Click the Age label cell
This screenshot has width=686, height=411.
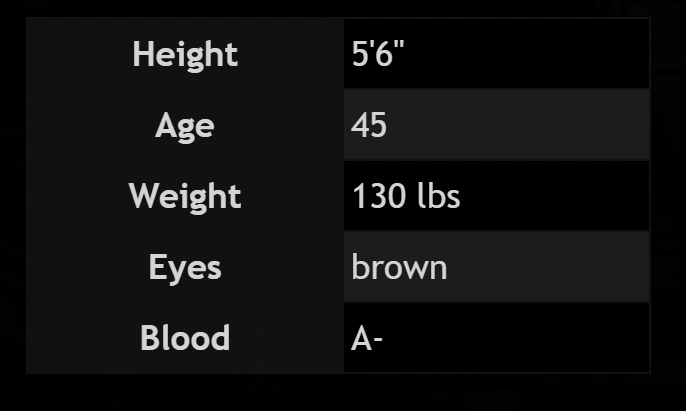(x=185, y=125)
